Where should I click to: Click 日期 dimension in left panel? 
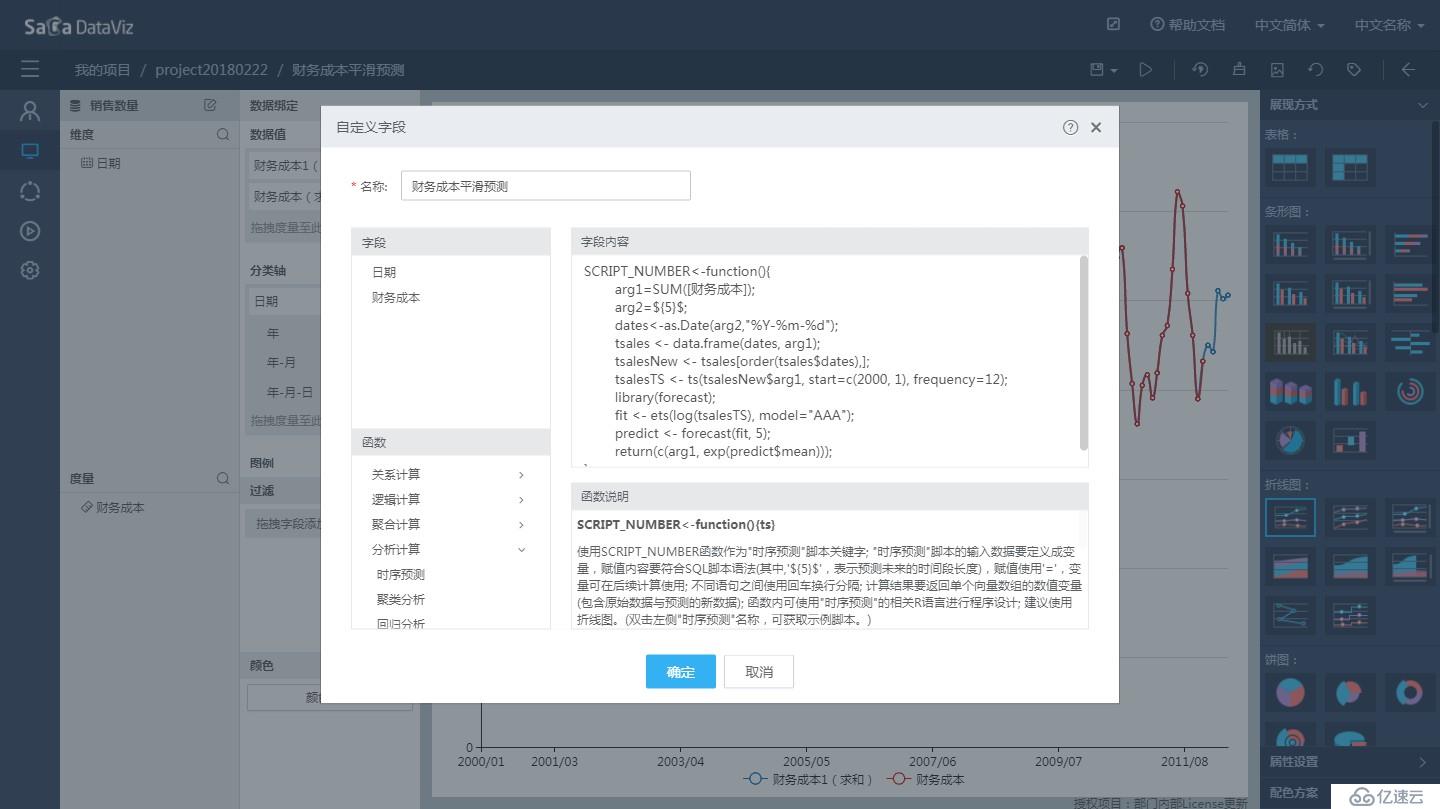click(101, 163)
